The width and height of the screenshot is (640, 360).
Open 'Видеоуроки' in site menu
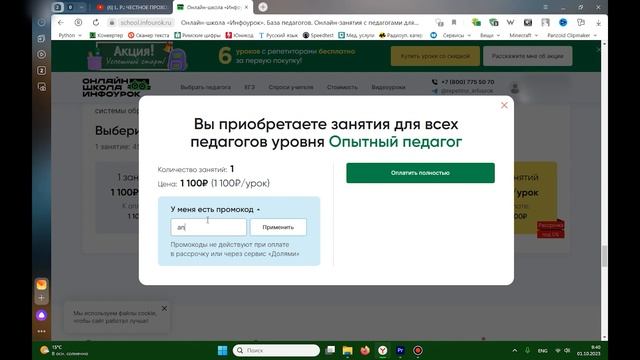tap(388, 87)
